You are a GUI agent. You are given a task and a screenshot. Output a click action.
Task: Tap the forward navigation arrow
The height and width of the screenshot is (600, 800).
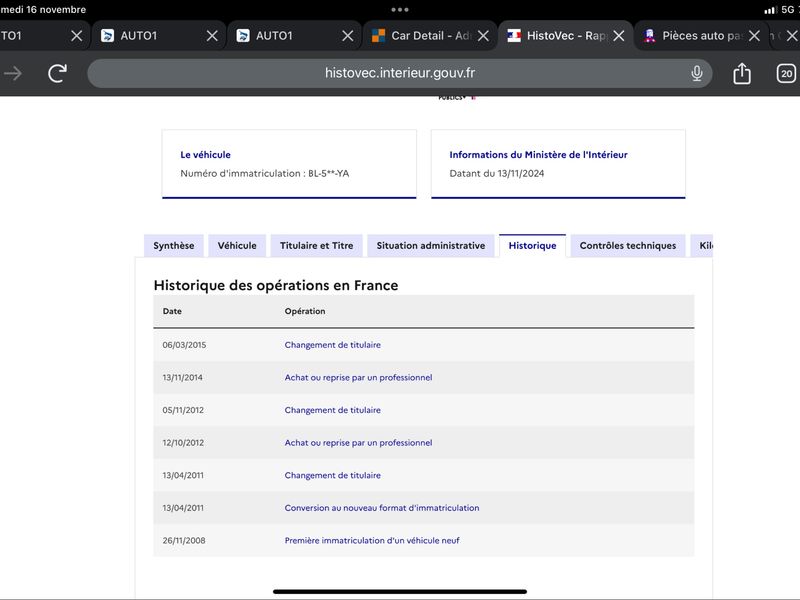[13, 73]
